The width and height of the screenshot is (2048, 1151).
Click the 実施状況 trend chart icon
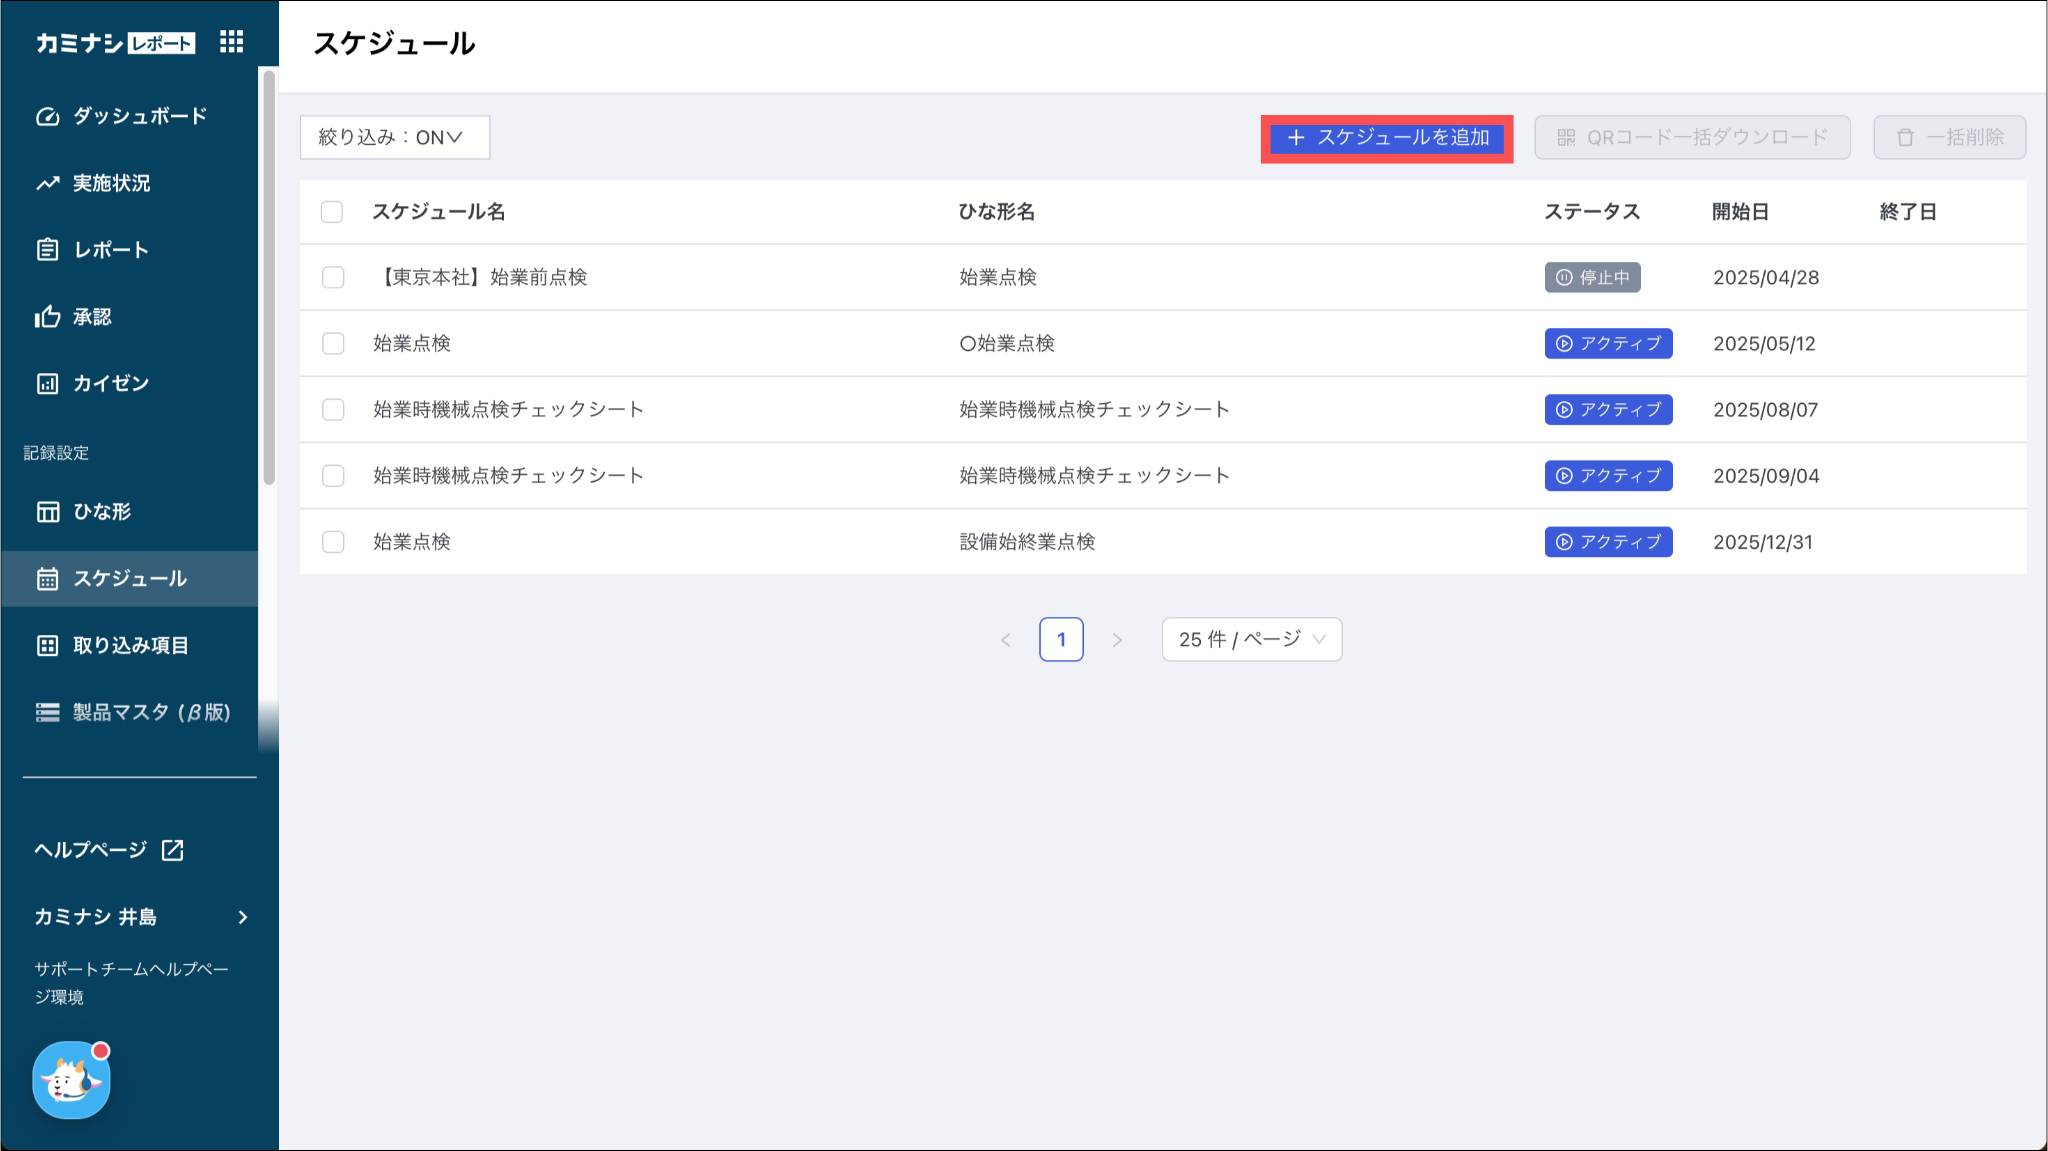pos(48,183)
